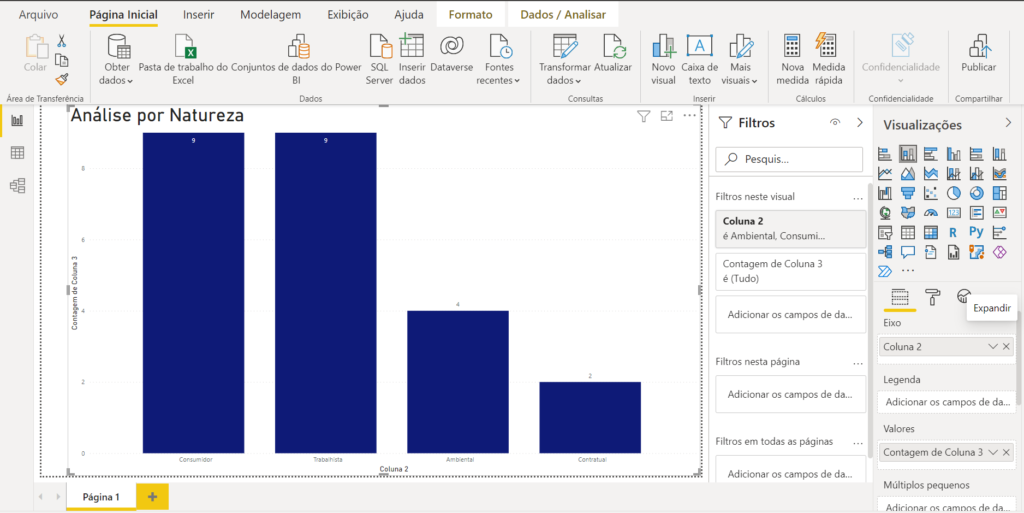Select the Q&A speech bubble visual

click(908, 252)
